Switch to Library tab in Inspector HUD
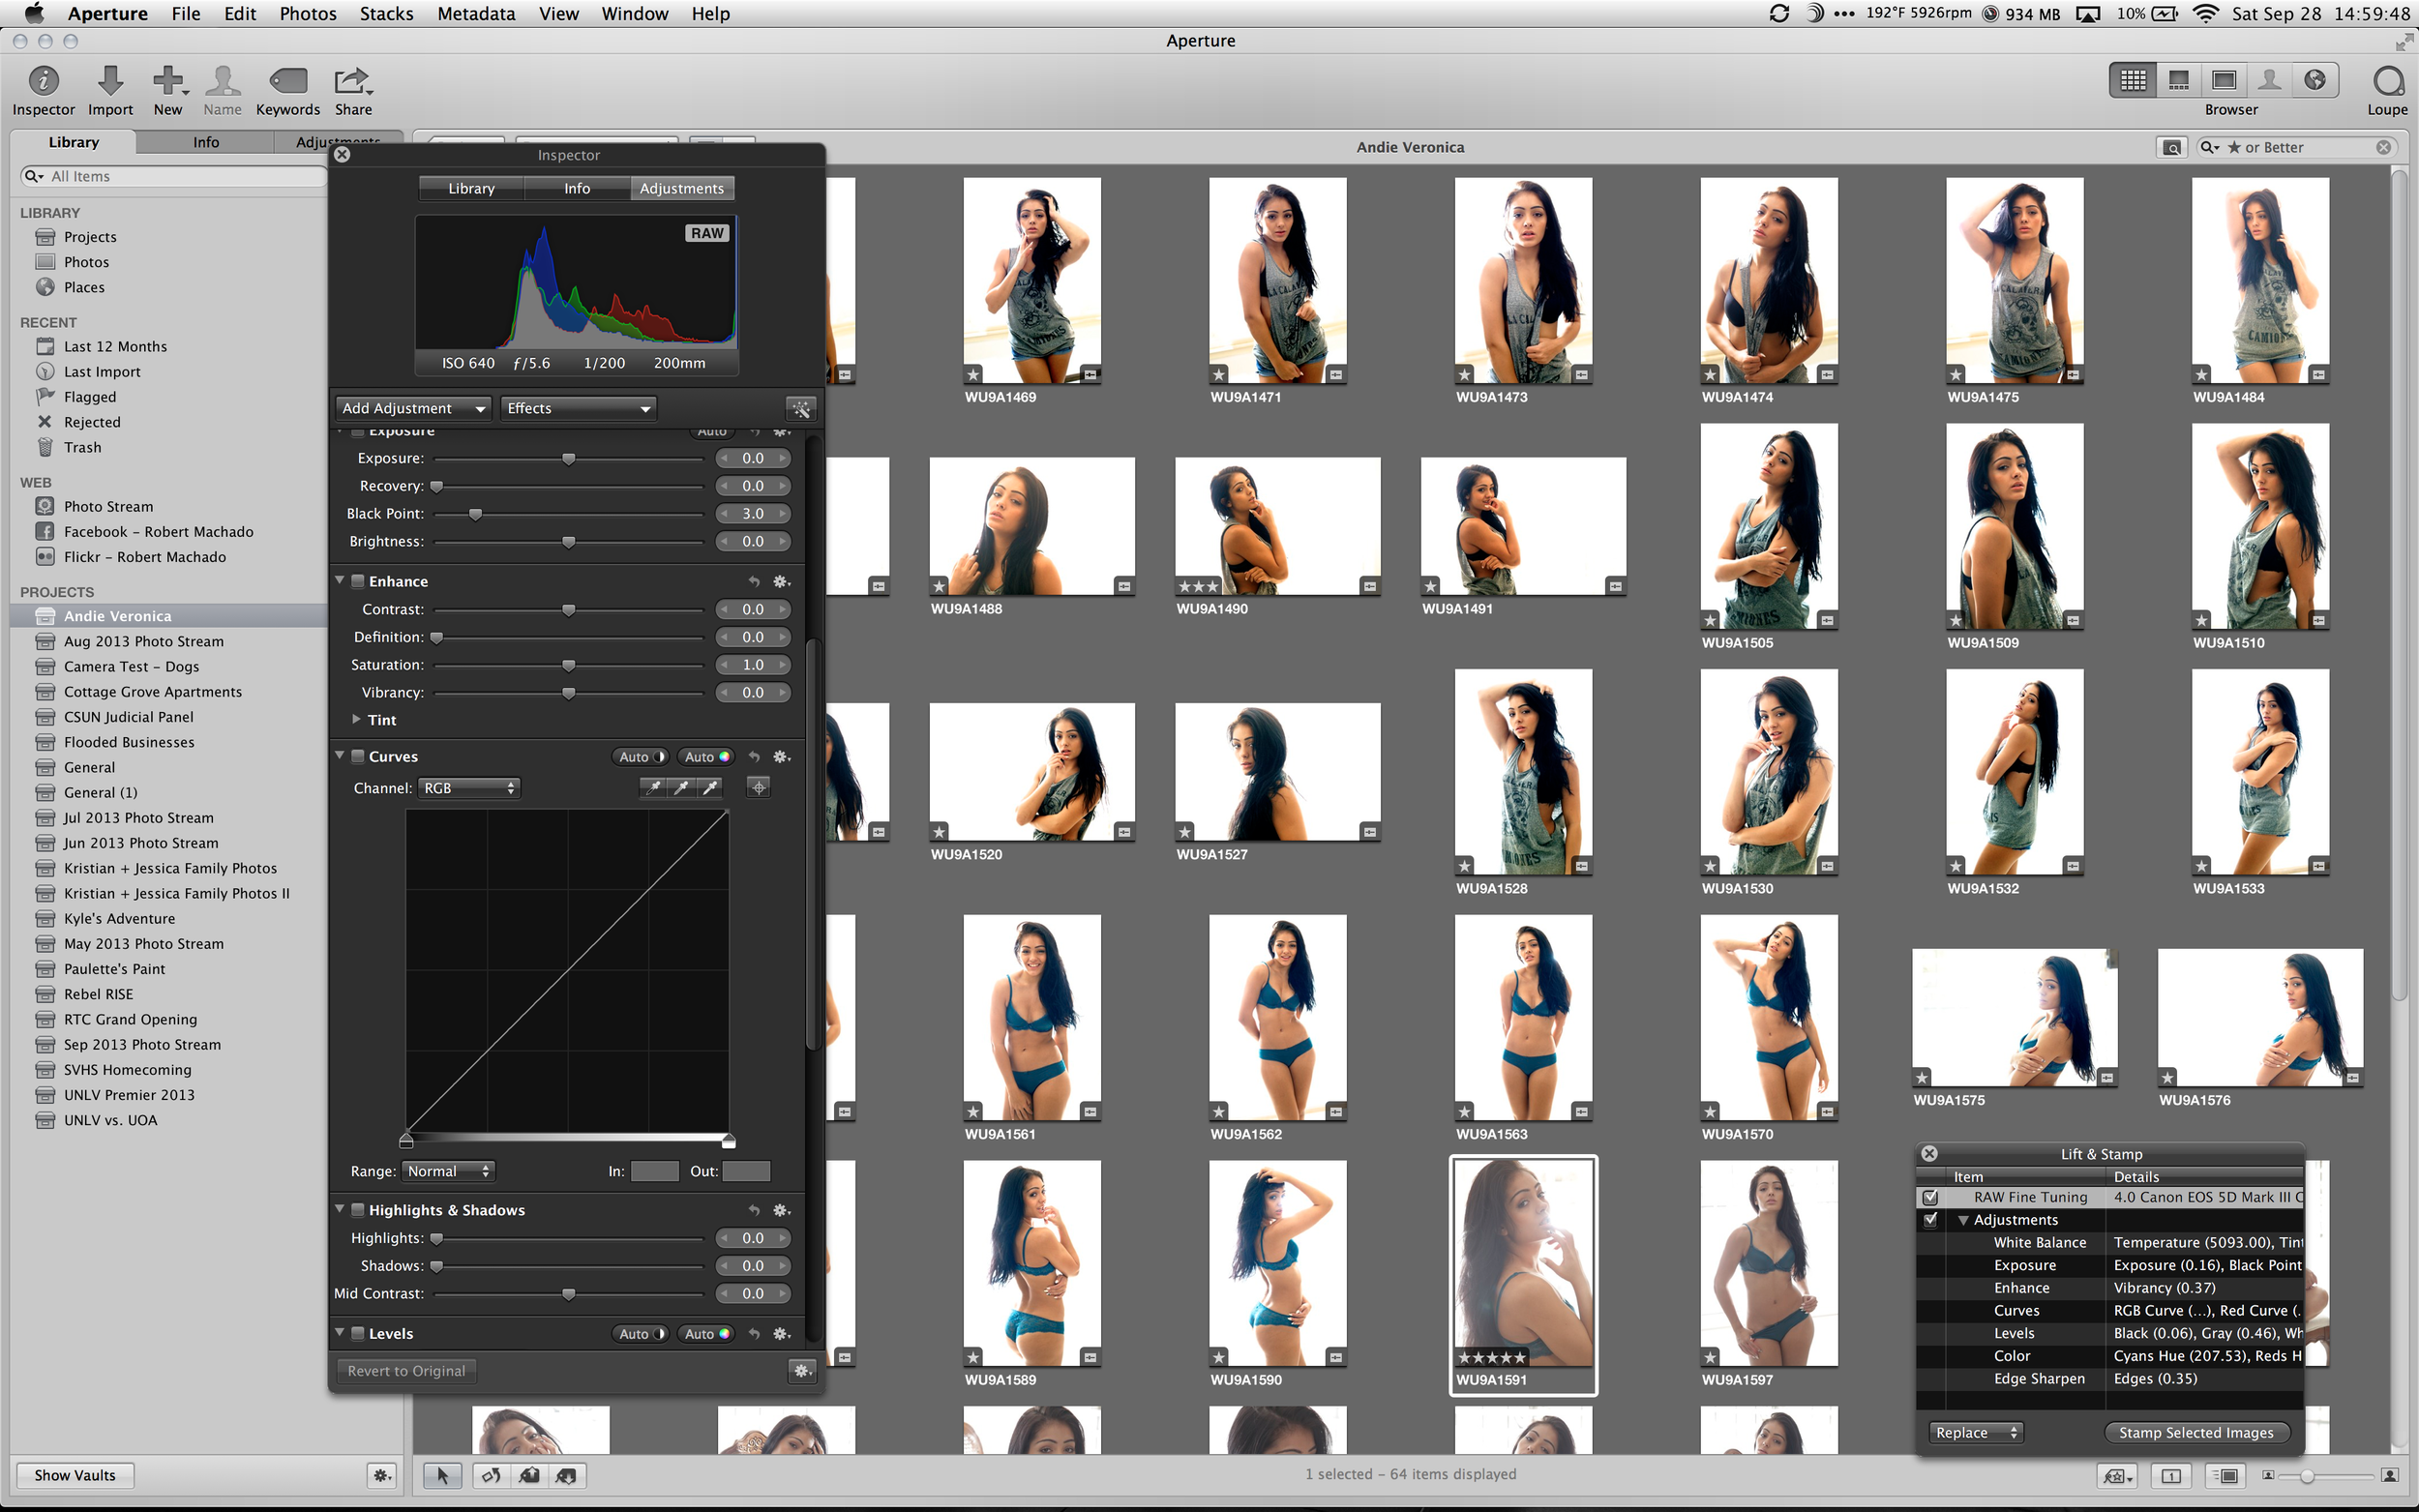The width and height of the screenshot is (2419, 1512). 471,188
